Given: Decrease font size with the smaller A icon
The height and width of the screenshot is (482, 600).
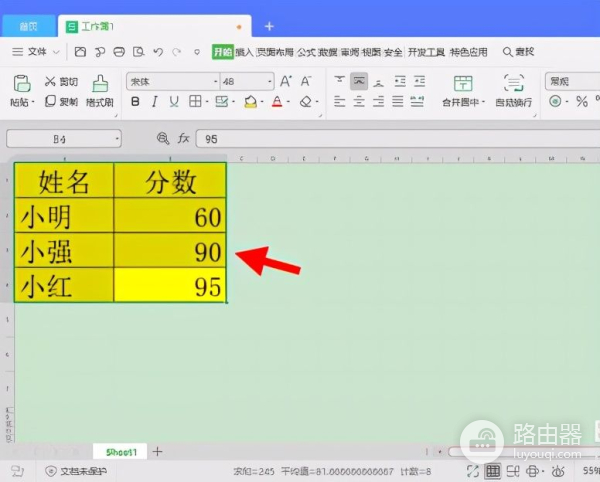Looking at the screenshot, I should (x=305, y=81).
